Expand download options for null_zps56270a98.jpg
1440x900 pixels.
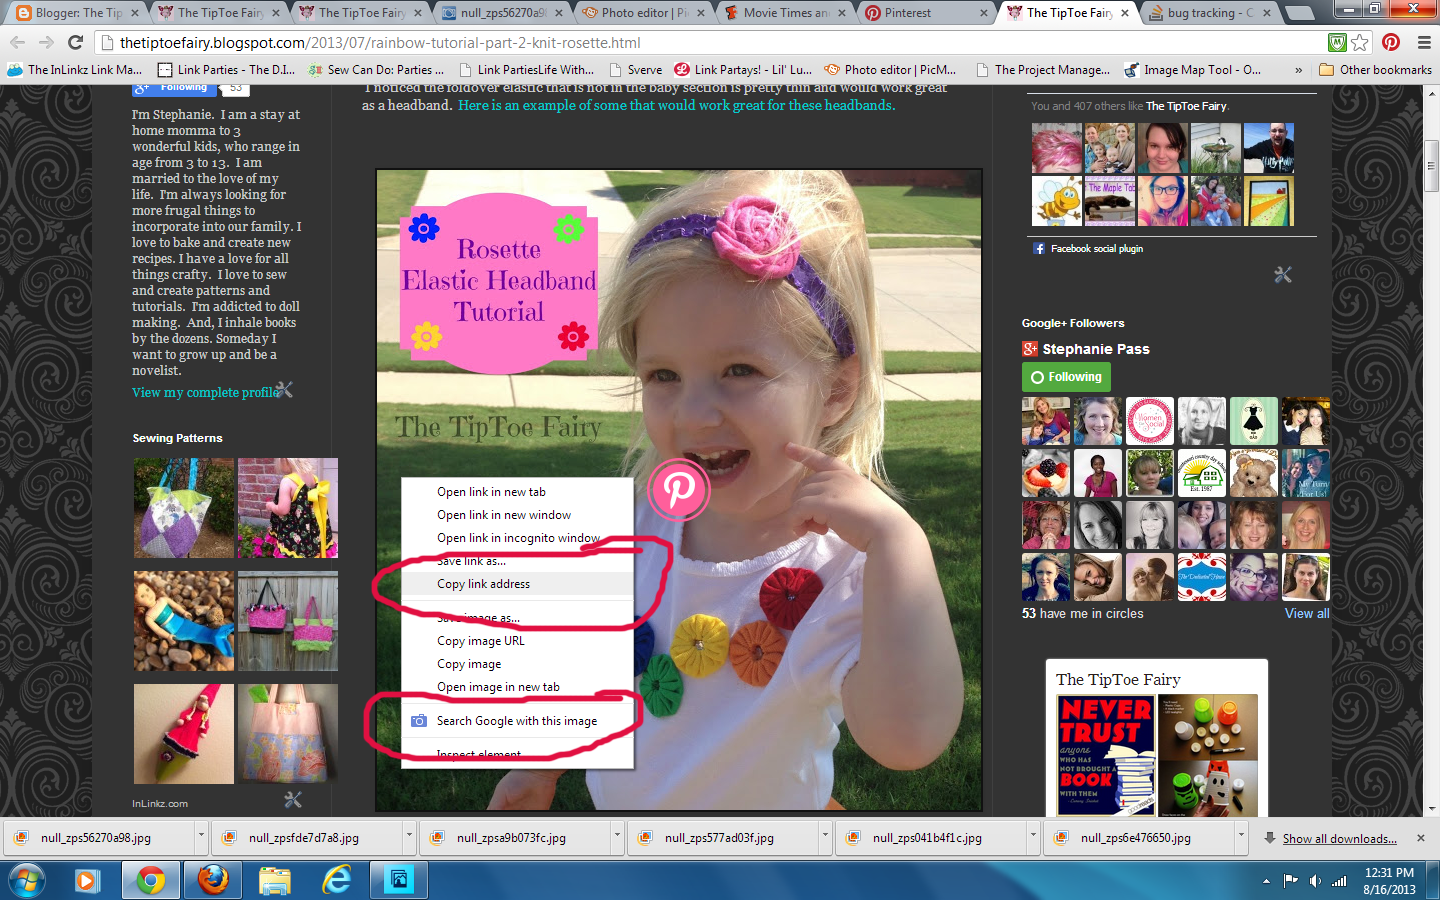tap(199, 838)
